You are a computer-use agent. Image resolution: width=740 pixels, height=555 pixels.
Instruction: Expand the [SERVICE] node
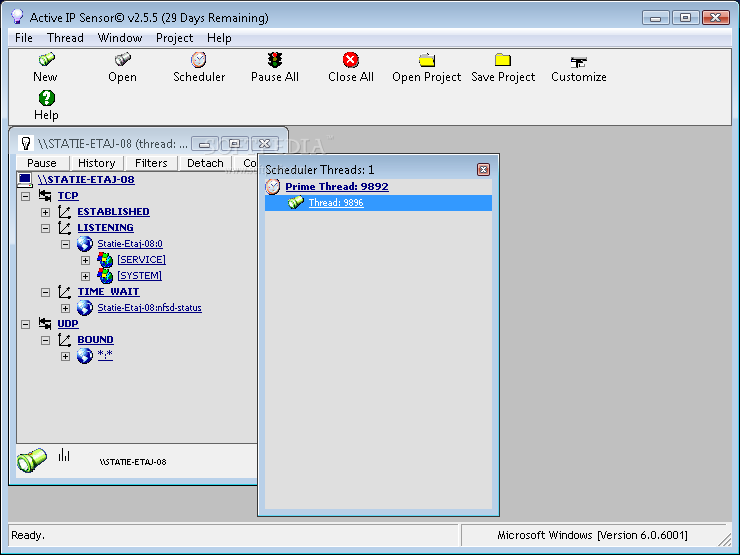point(85,261)
